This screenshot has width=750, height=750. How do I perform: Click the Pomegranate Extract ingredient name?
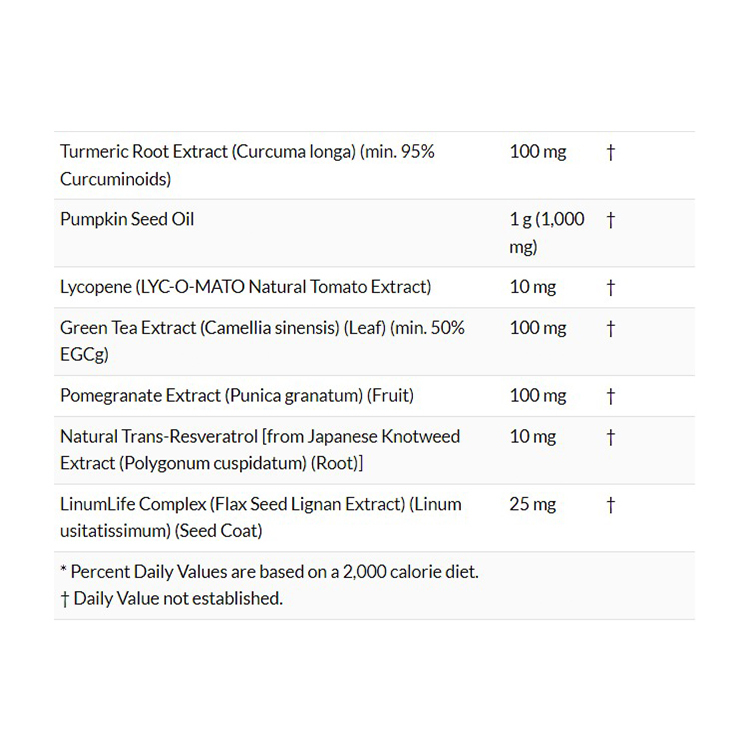[x=236, y=395]
